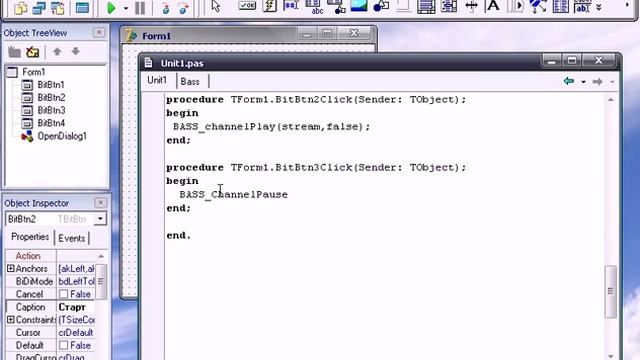Click the Object Inspector scrollbar thumb
Viewport: 640px width, 360px height.
101,282
